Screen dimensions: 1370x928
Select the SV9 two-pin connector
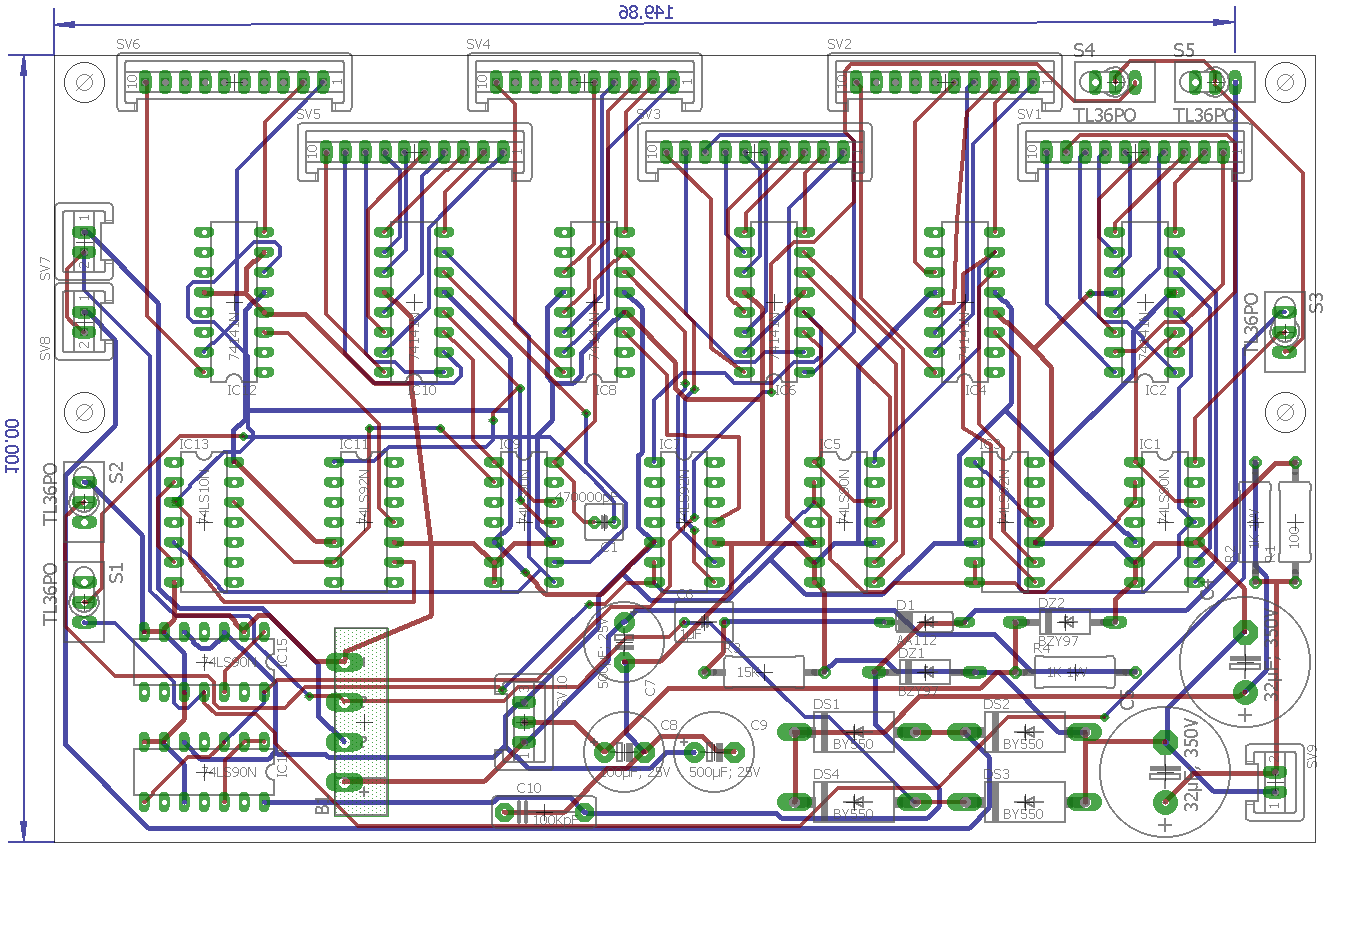click(x=1273, y=782)
